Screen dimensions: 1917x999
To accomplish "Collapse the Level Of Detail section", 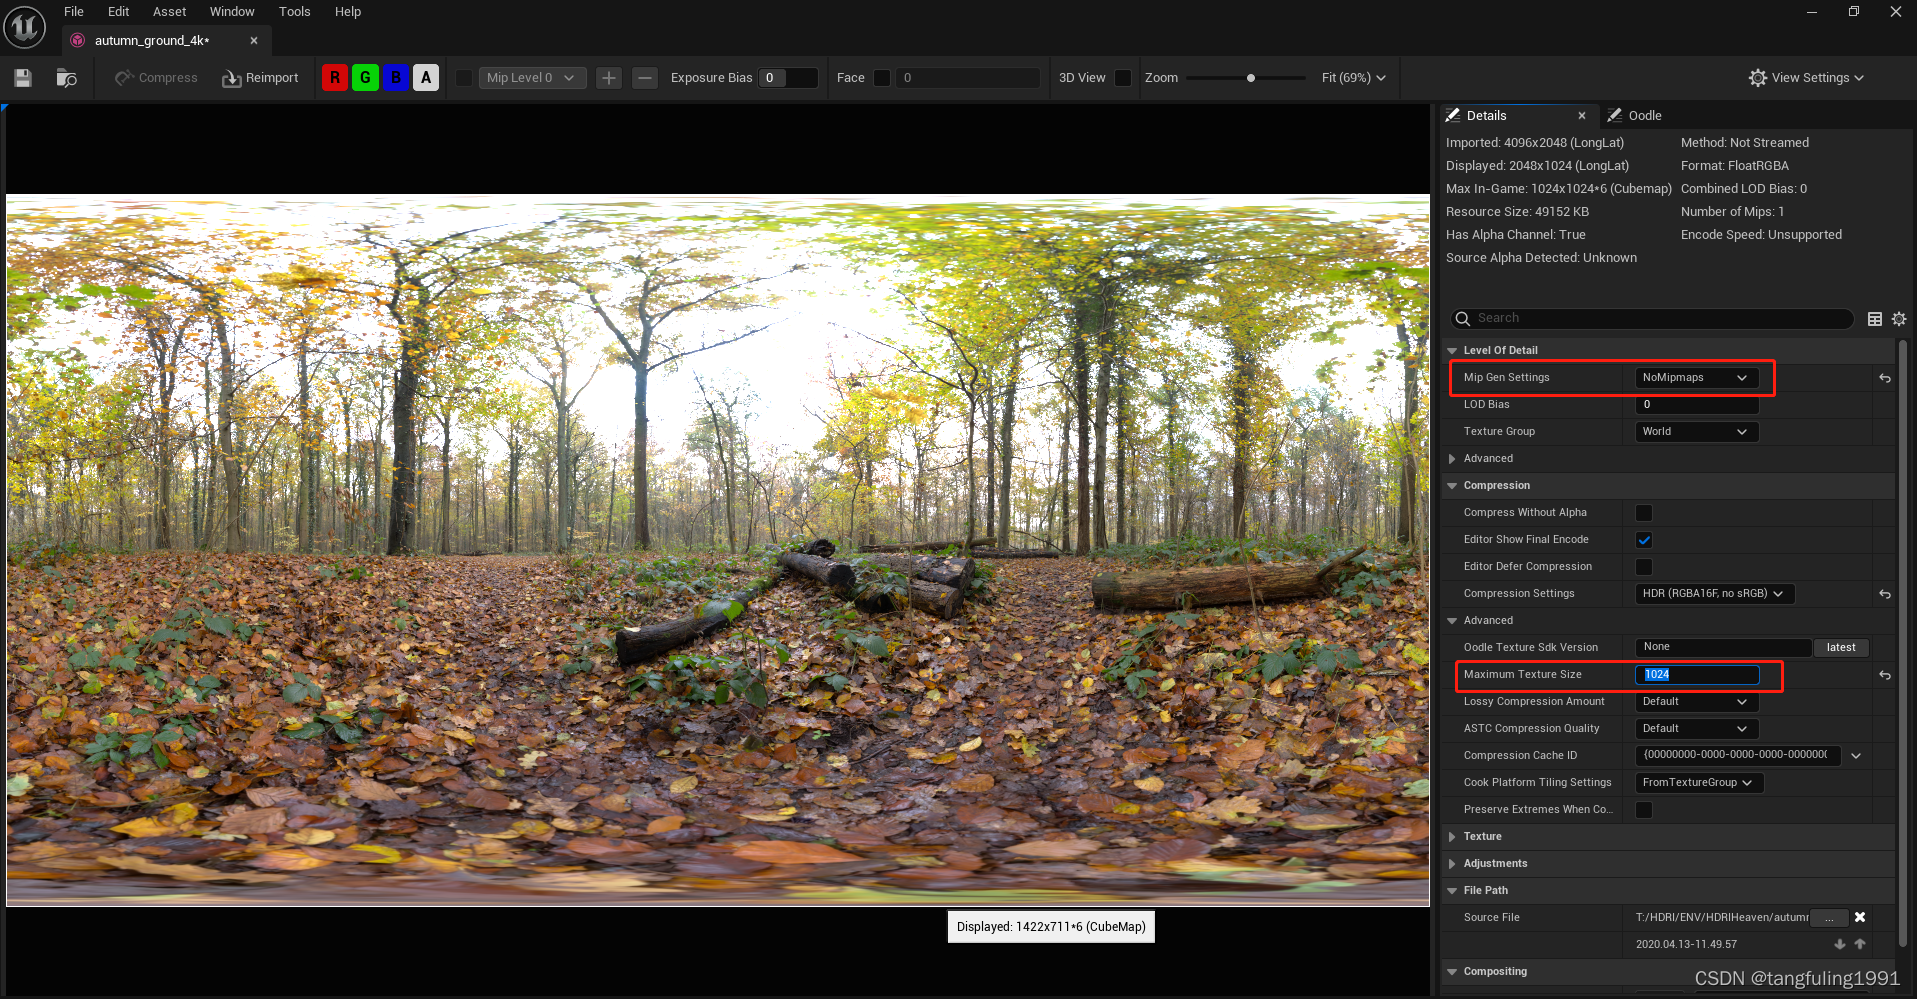I will [x=1452, y=351].
